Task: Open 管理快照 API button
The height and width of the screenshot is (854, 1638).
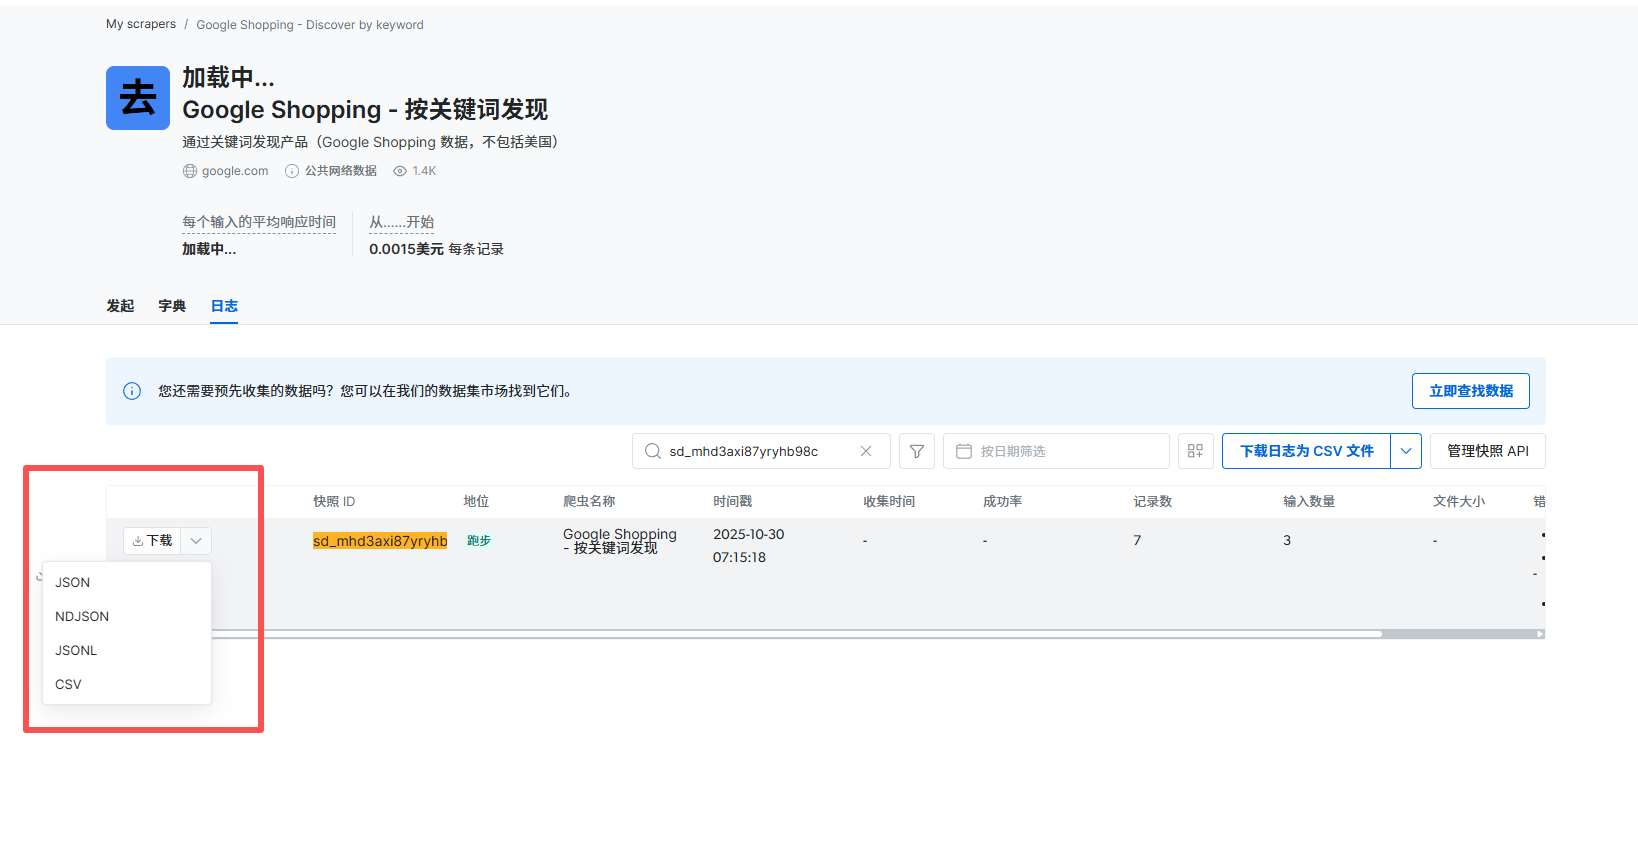Action: click(1488, 451)
